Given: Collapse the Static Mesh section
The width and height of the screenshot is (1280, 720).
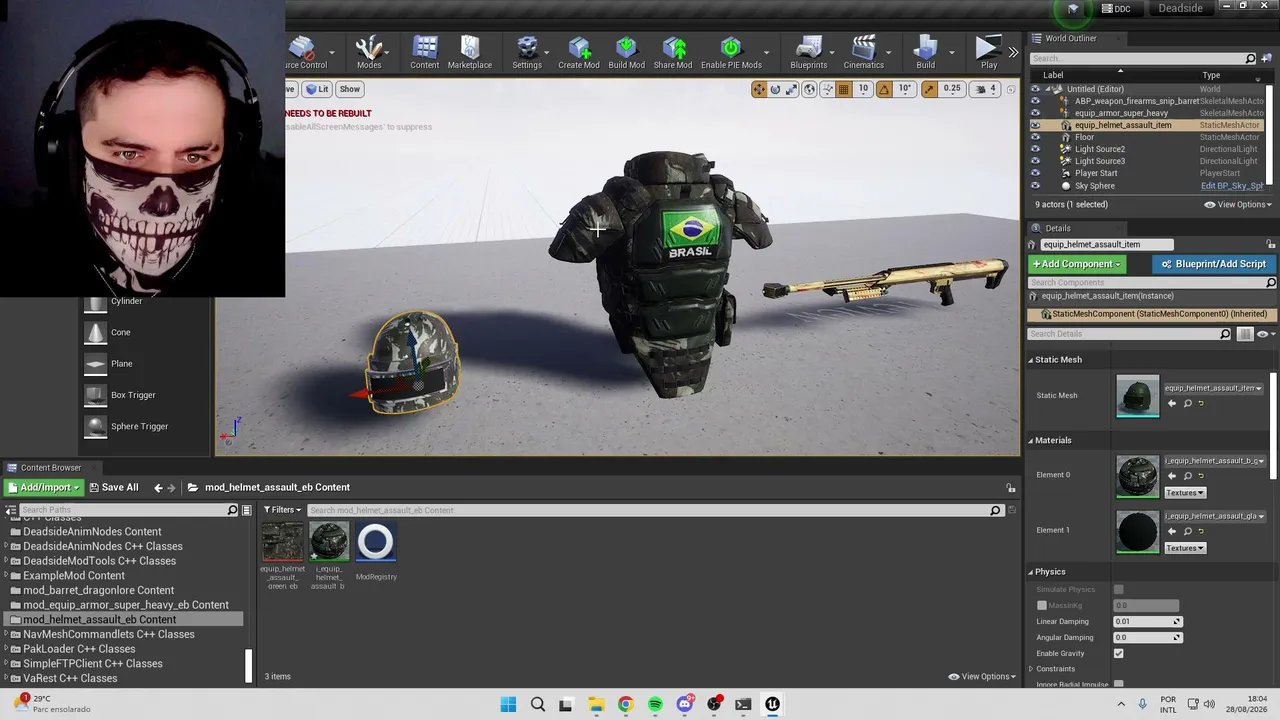Looking at the screenshot, I should [1031, 360].
